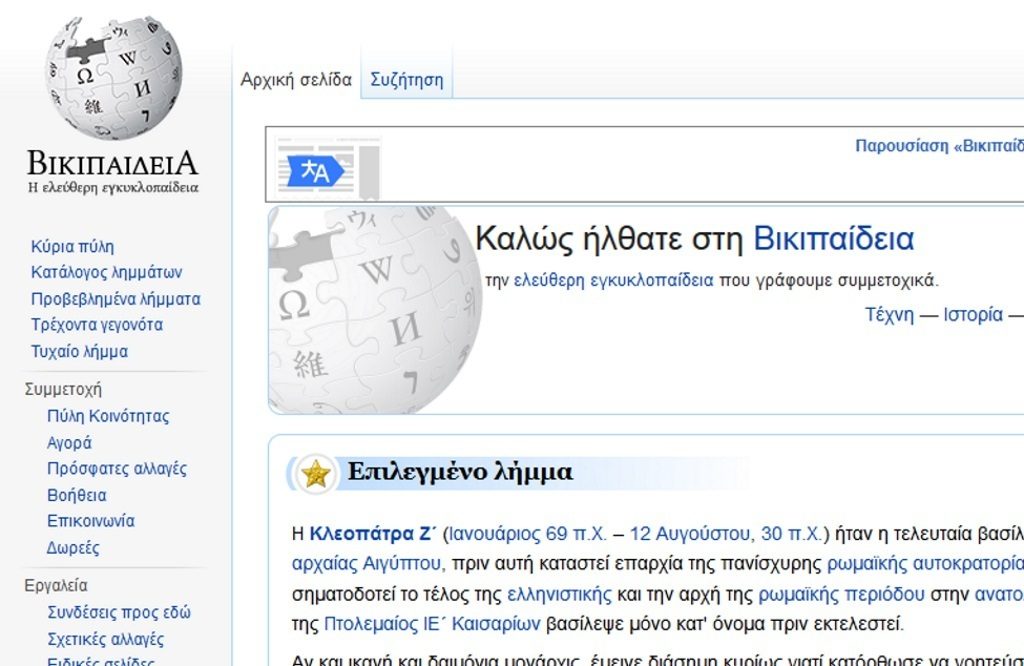1024x666 pixels.
Task: Load a random article via Τυχαίο λήμμα
Action: (79, 352)
